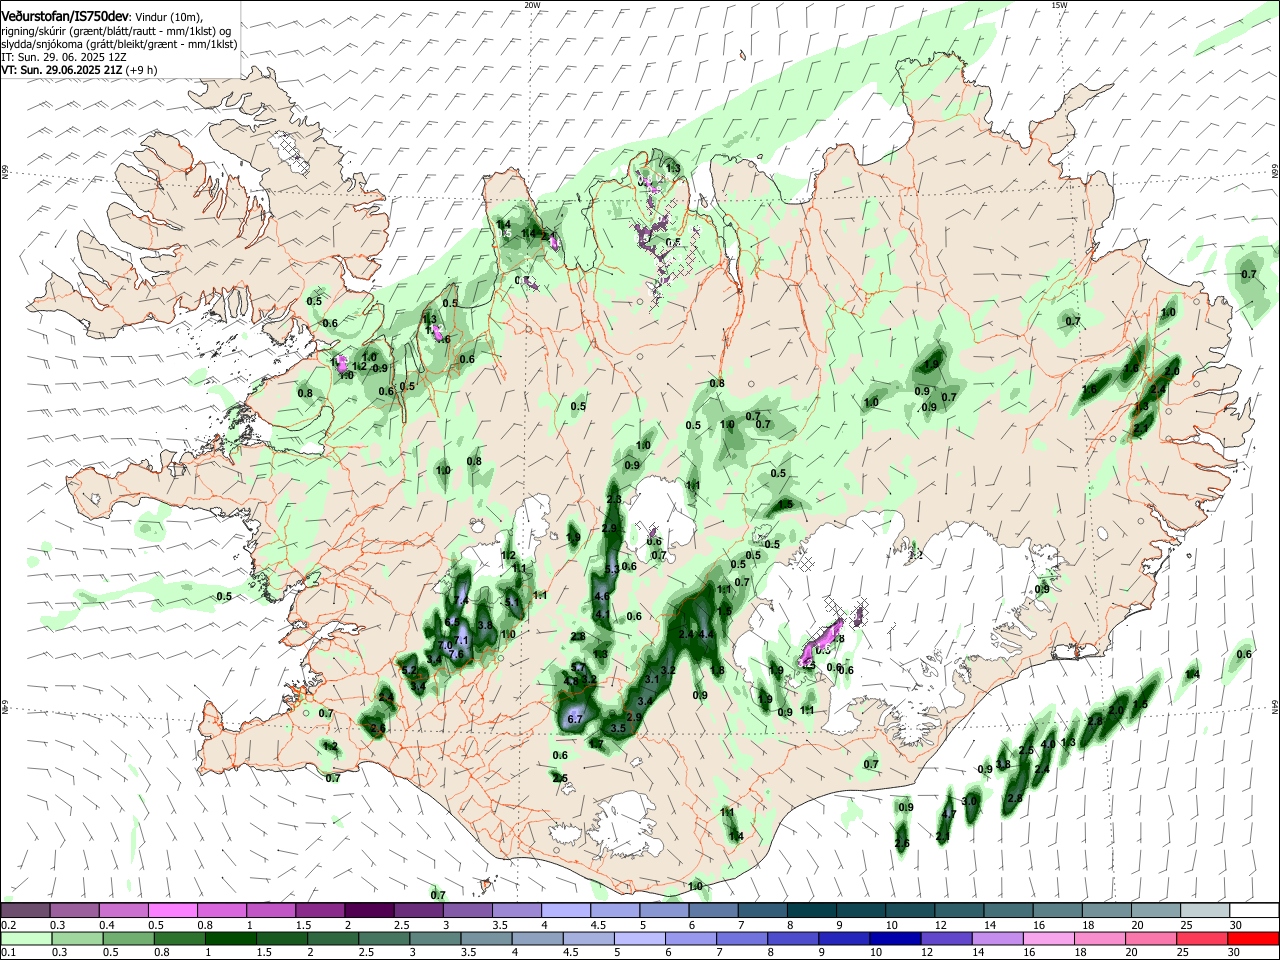Click the 5.1 precipitation value

(513, 602)
